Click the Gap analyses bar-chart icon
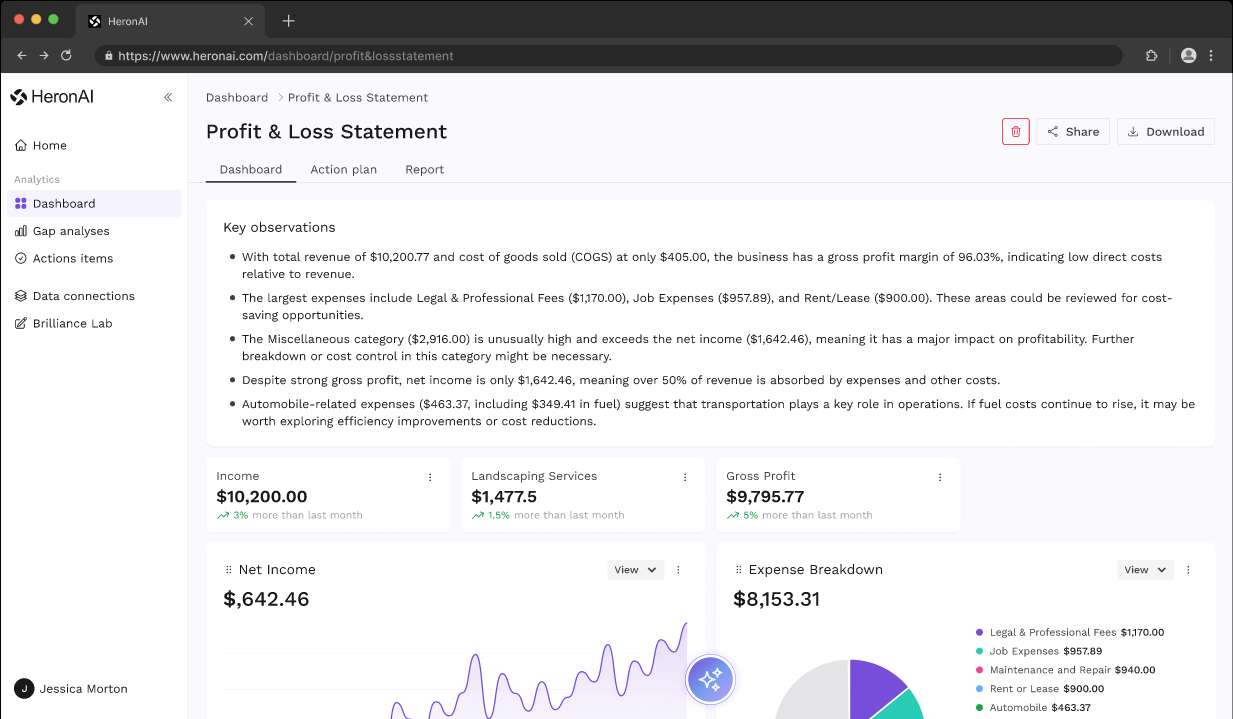This screenshot has height=719, width=1233. point(21,231)
